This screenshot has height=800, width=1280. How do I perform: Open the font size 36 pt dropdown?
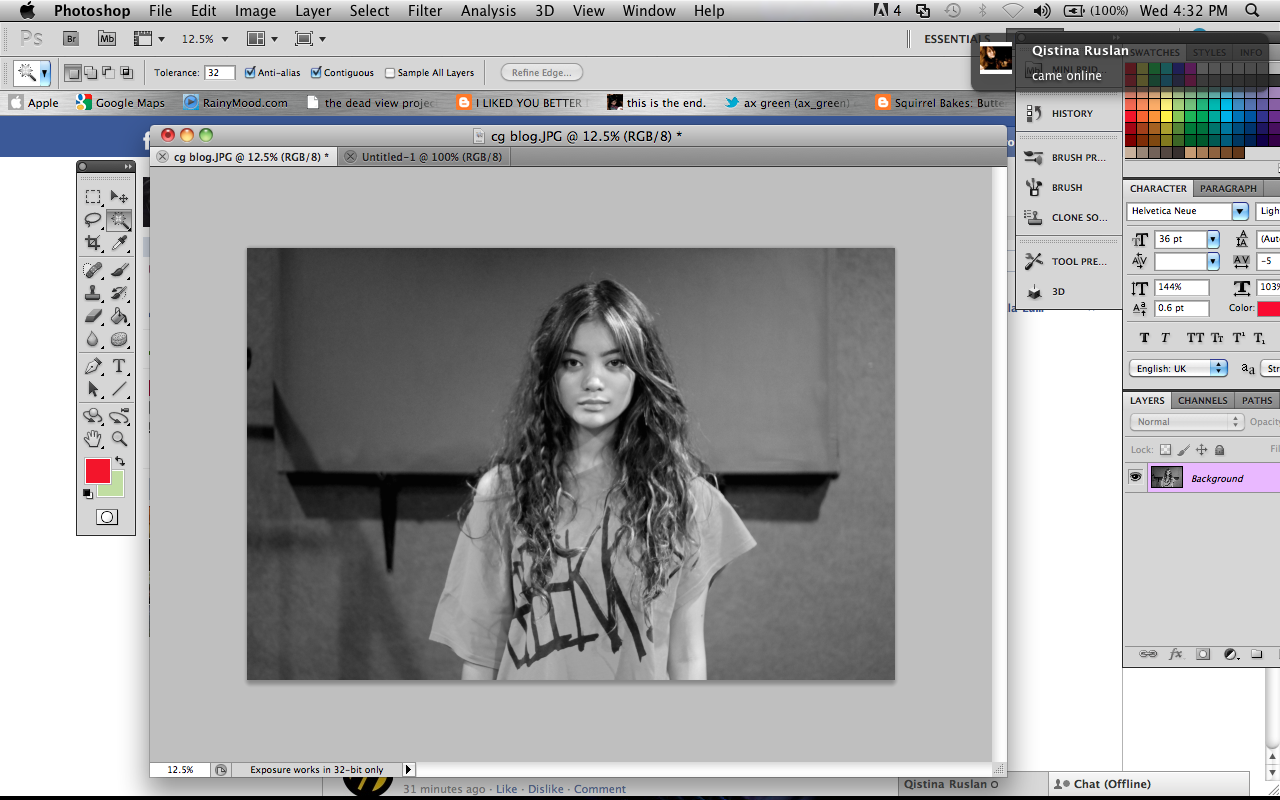click(1213, 239)
